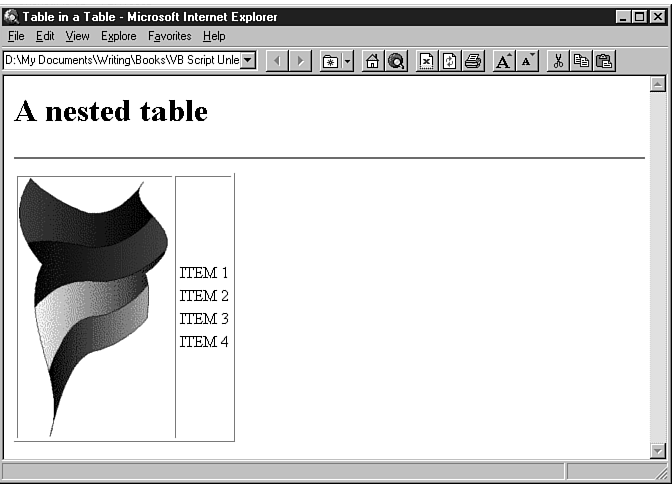Increase font size with larger A button
Screen dimensions: 672x488
pos(504,61)
